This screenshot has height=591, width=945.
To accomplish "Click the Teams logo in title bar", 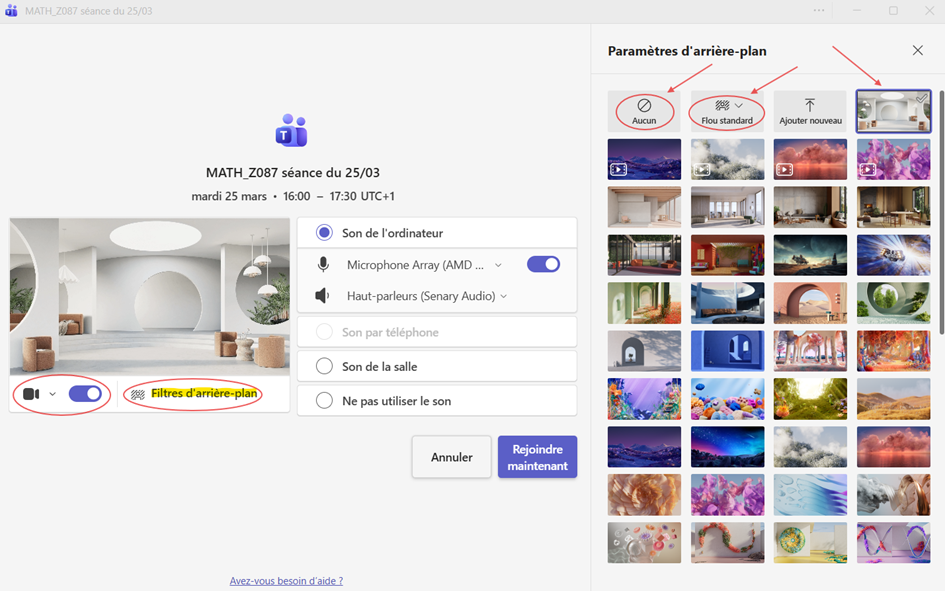I will coord(11,11).
